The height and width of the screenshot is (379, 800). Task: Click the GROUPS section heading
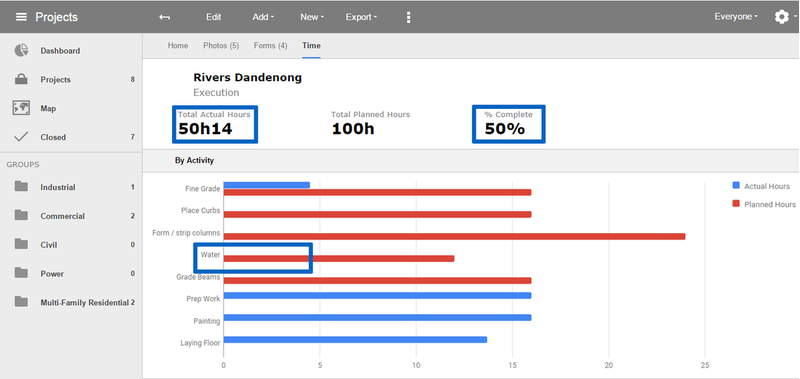click(x=23, y=165)
